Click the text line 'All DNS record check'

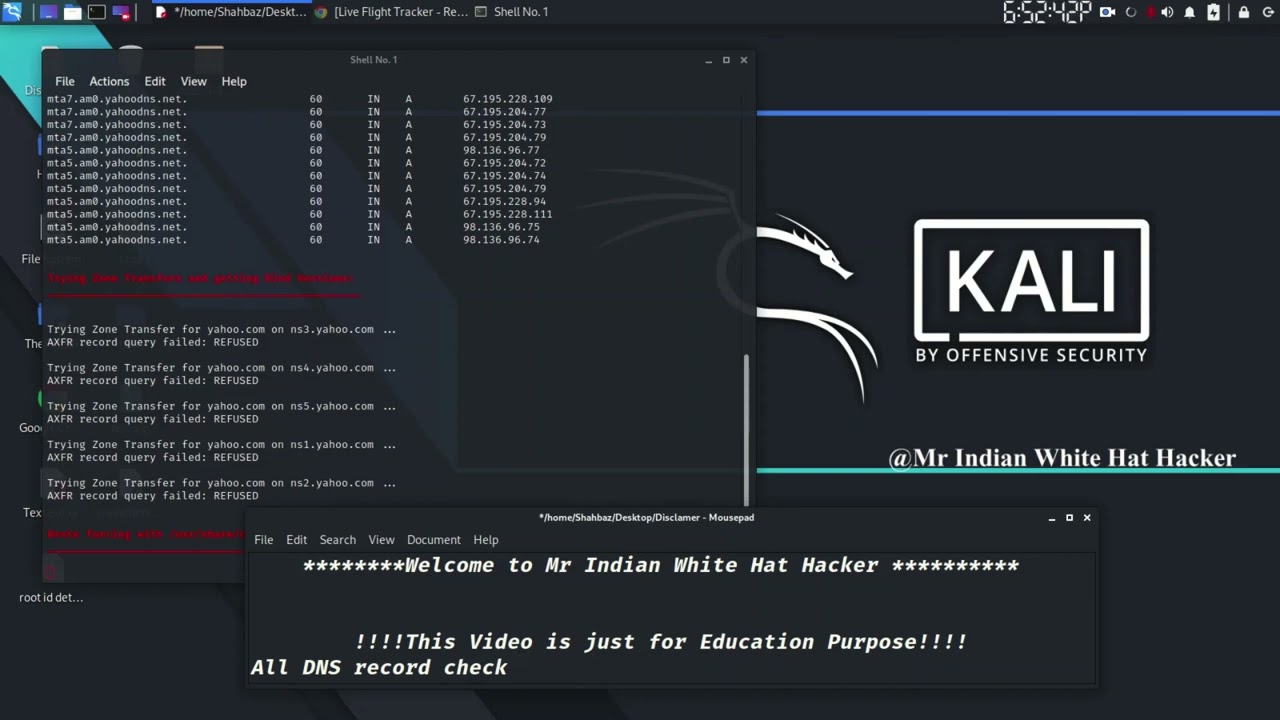[x=379, y=668]
